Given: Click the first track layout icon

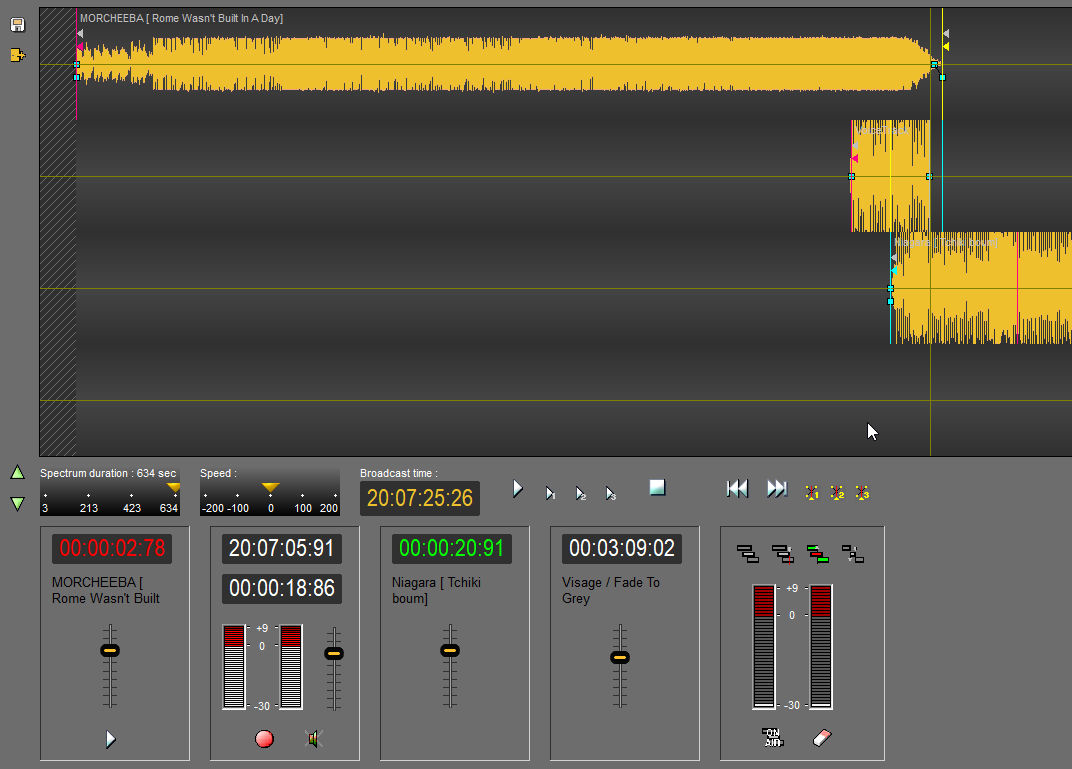Looking at the screenshot, I should coord(747,553).
